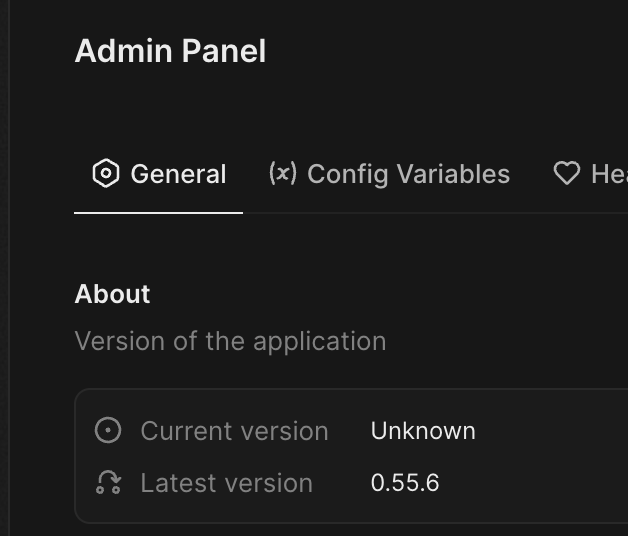Click empty area inside the version info card
Viewport: 628px width, 536px height.
553,457
